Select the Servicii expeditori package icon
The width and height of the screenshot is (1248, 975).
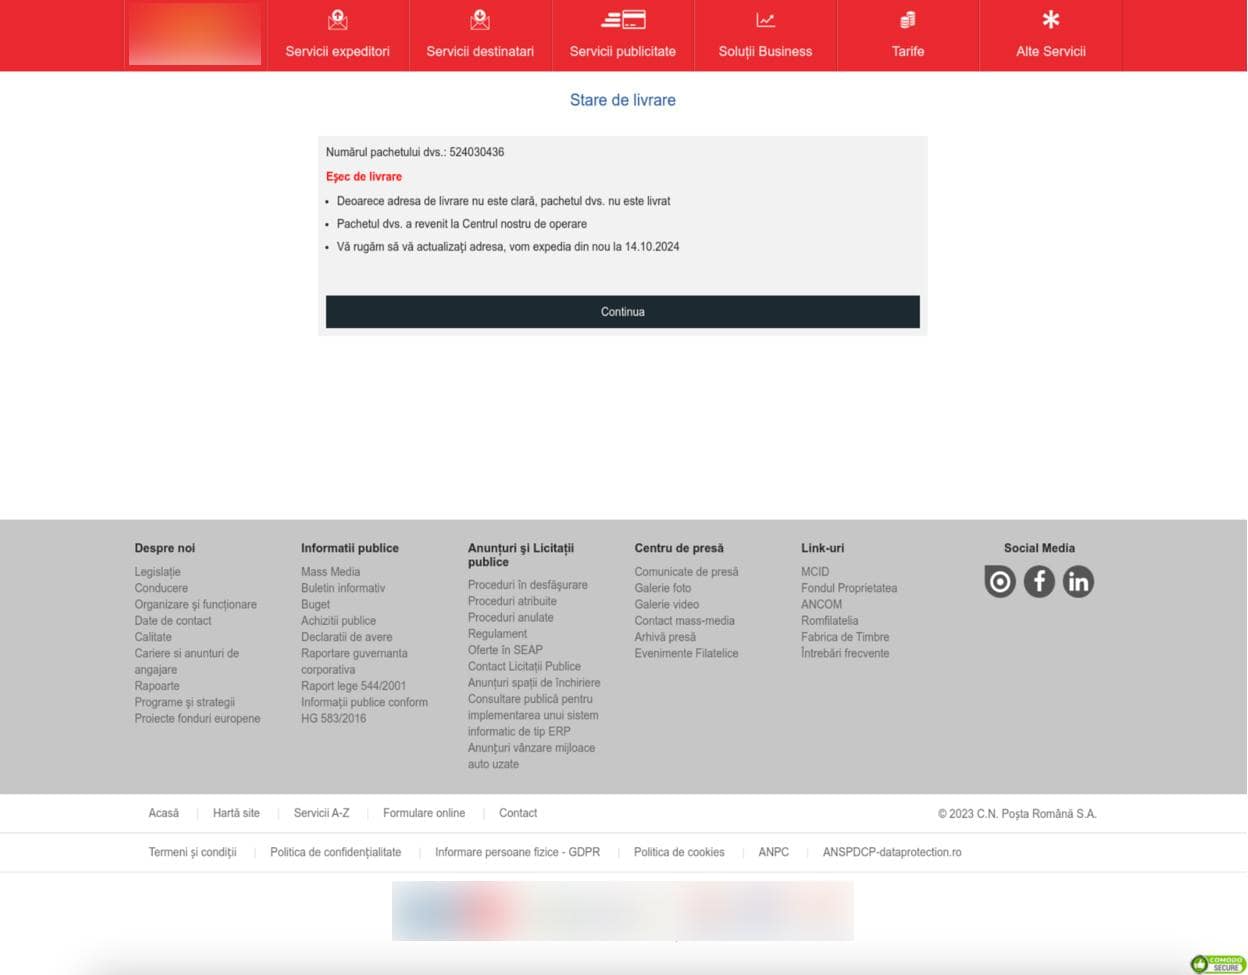337,18
